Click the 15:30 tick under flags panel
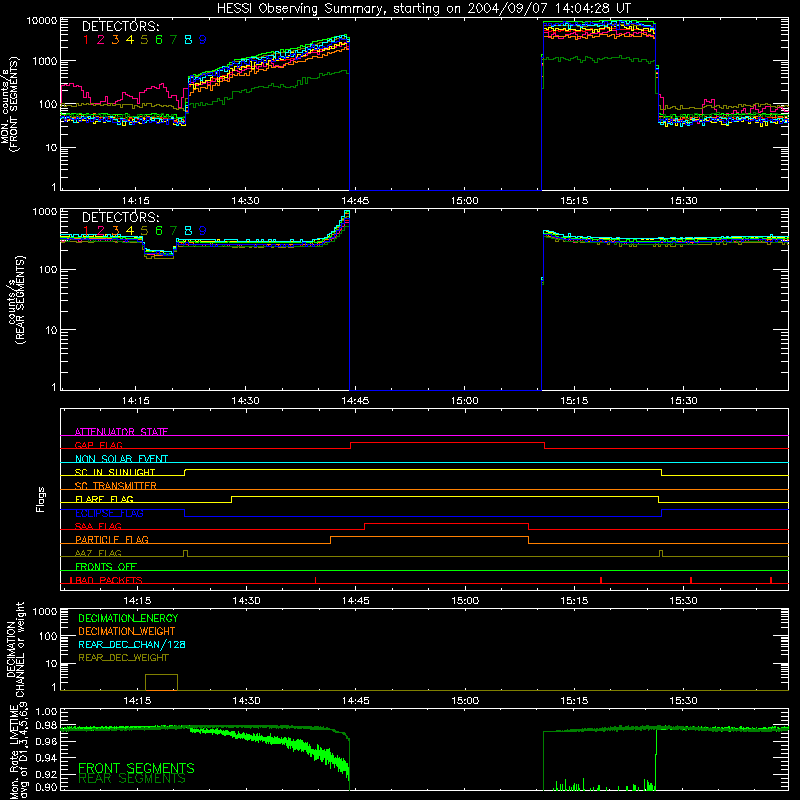The width and height of the screenshot is (800, 800). 683,601
